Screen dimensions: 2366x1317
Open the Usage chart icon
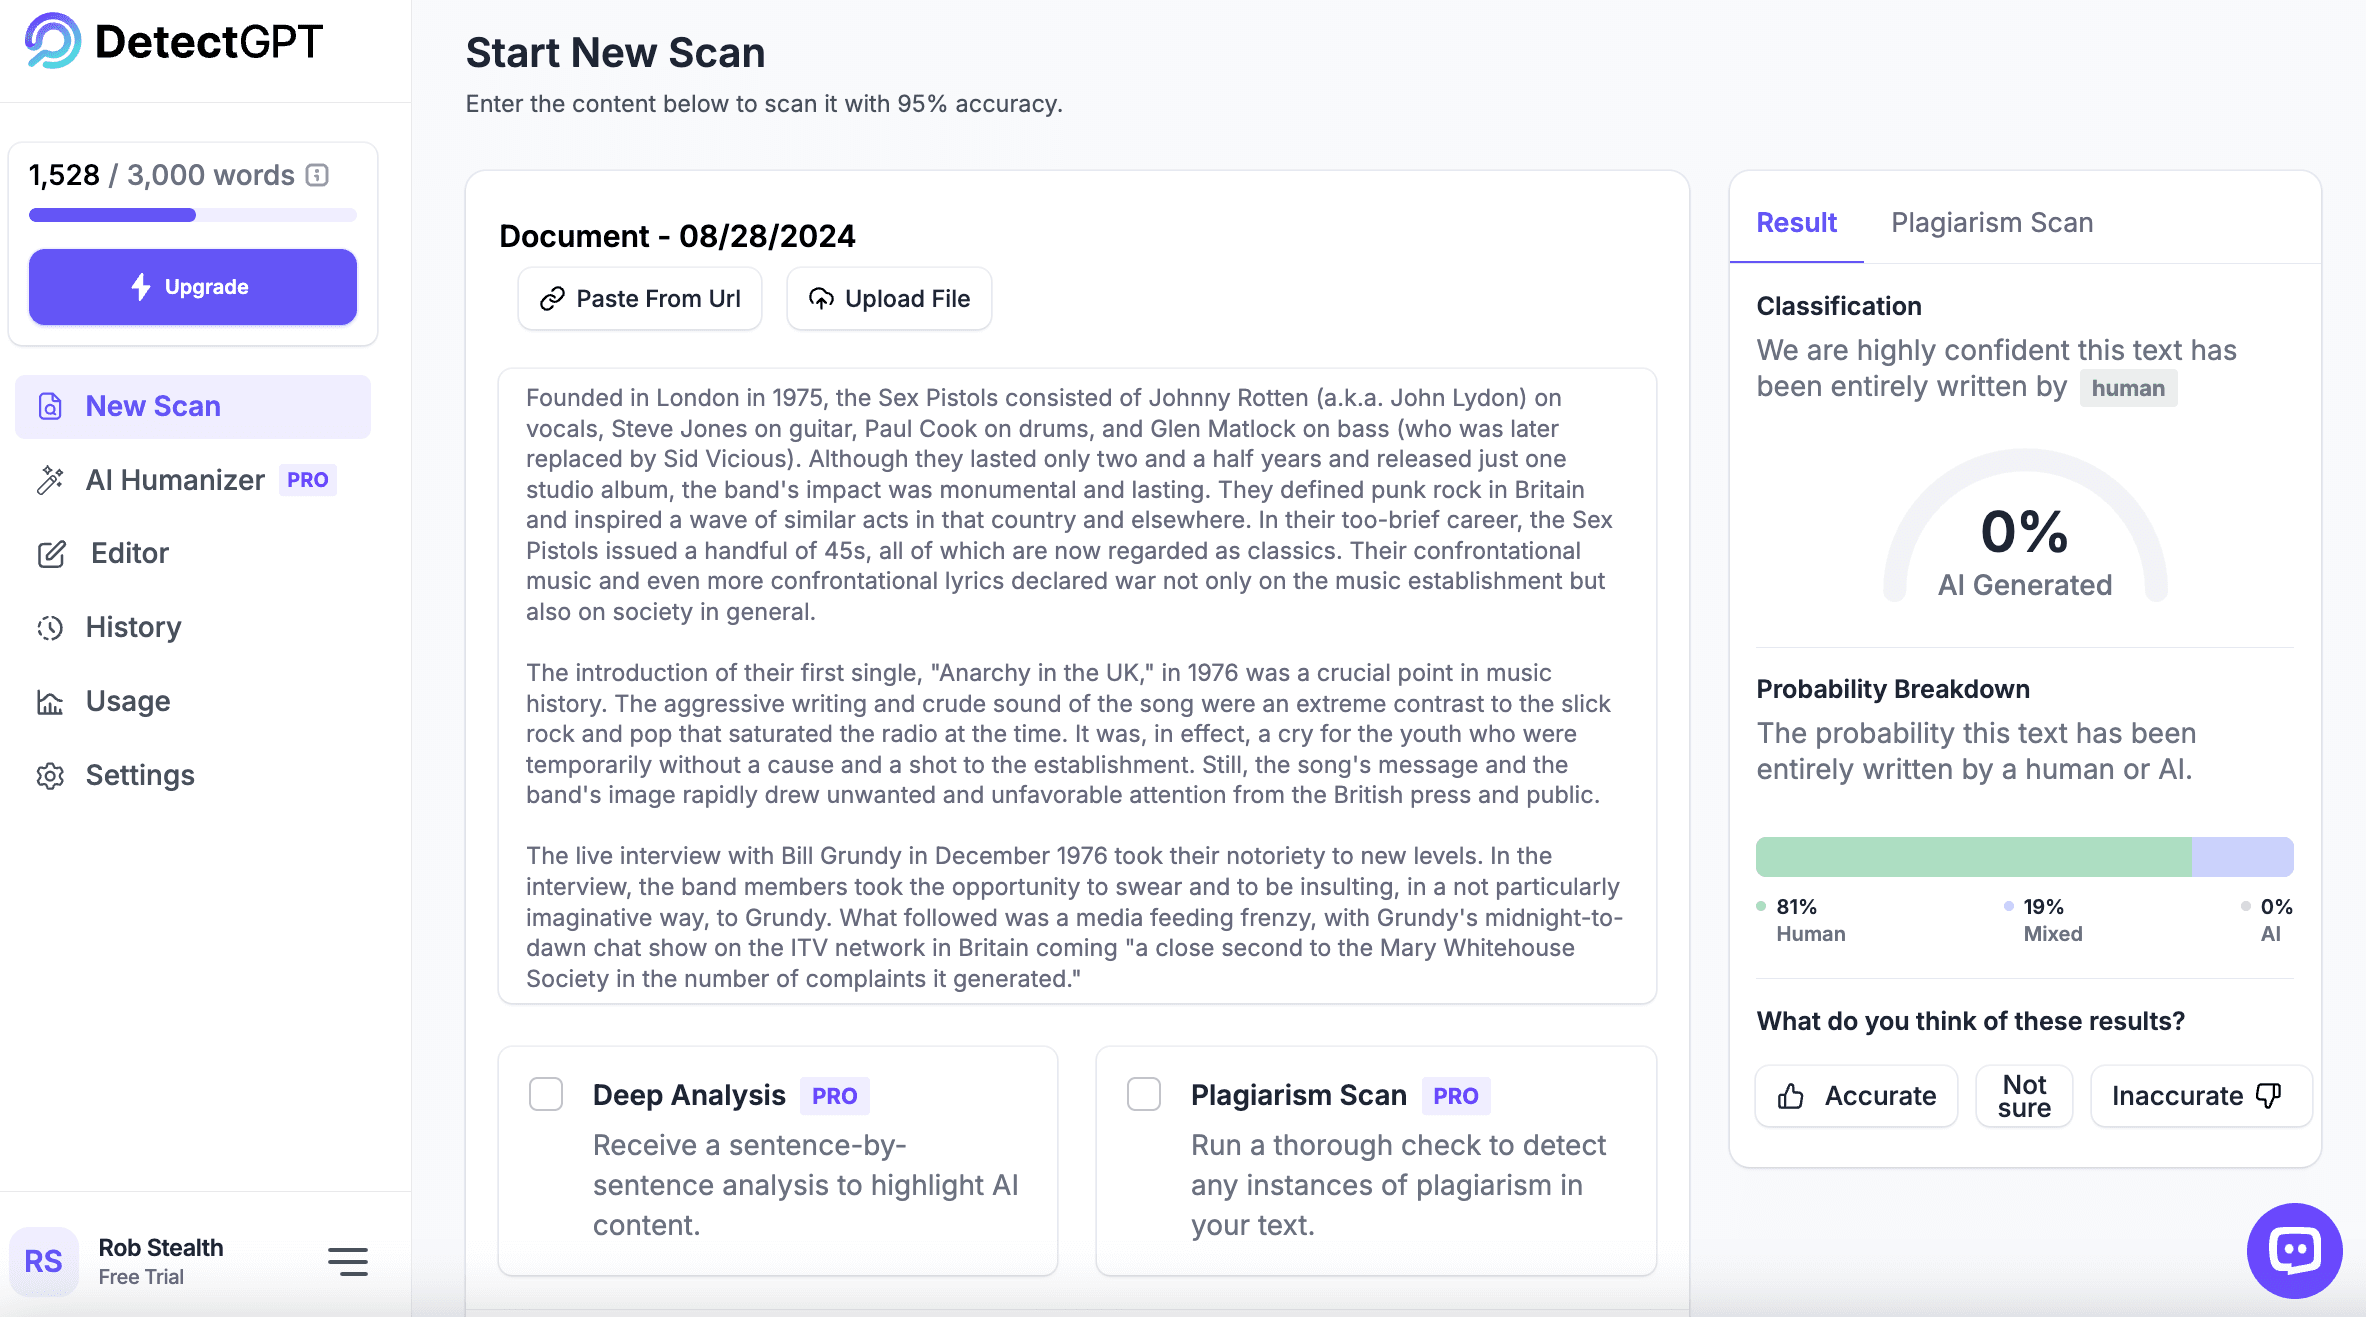pyautogui.click(x=50, y=702)
